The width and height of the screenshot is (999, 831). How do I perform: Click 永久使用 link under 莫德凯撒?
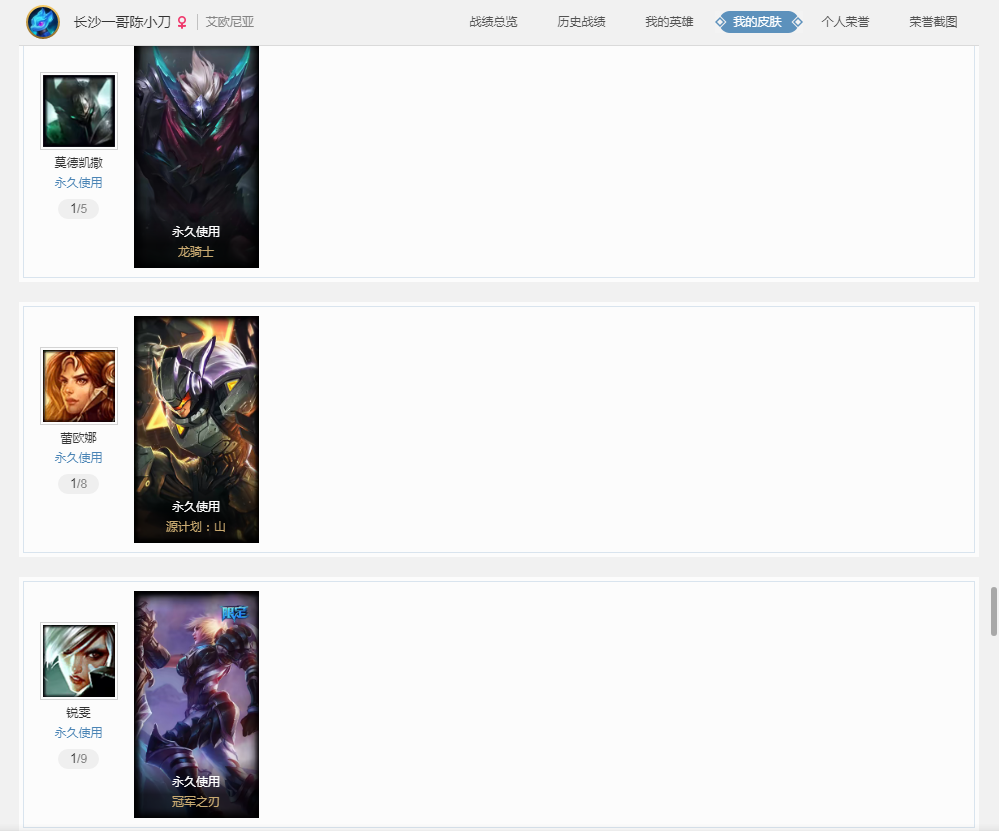[x=78, y=183]
